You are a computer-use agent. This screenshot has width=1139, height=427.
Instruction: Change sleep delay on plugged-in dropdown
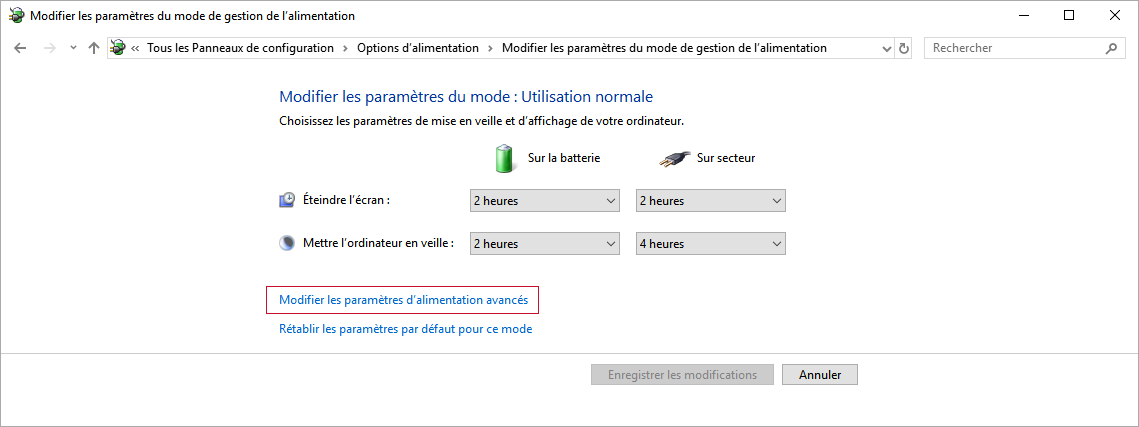710,244
